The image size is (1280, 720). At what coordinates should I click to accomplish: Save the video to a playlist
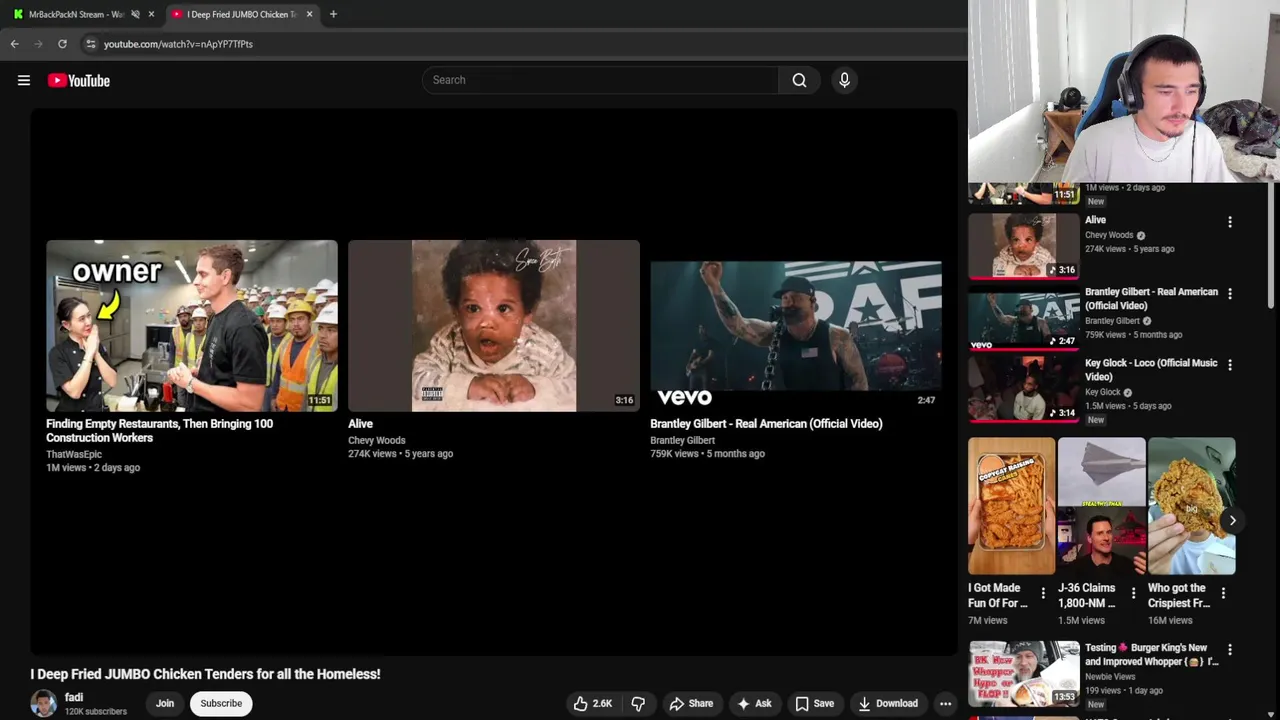(x=814, y=704)
